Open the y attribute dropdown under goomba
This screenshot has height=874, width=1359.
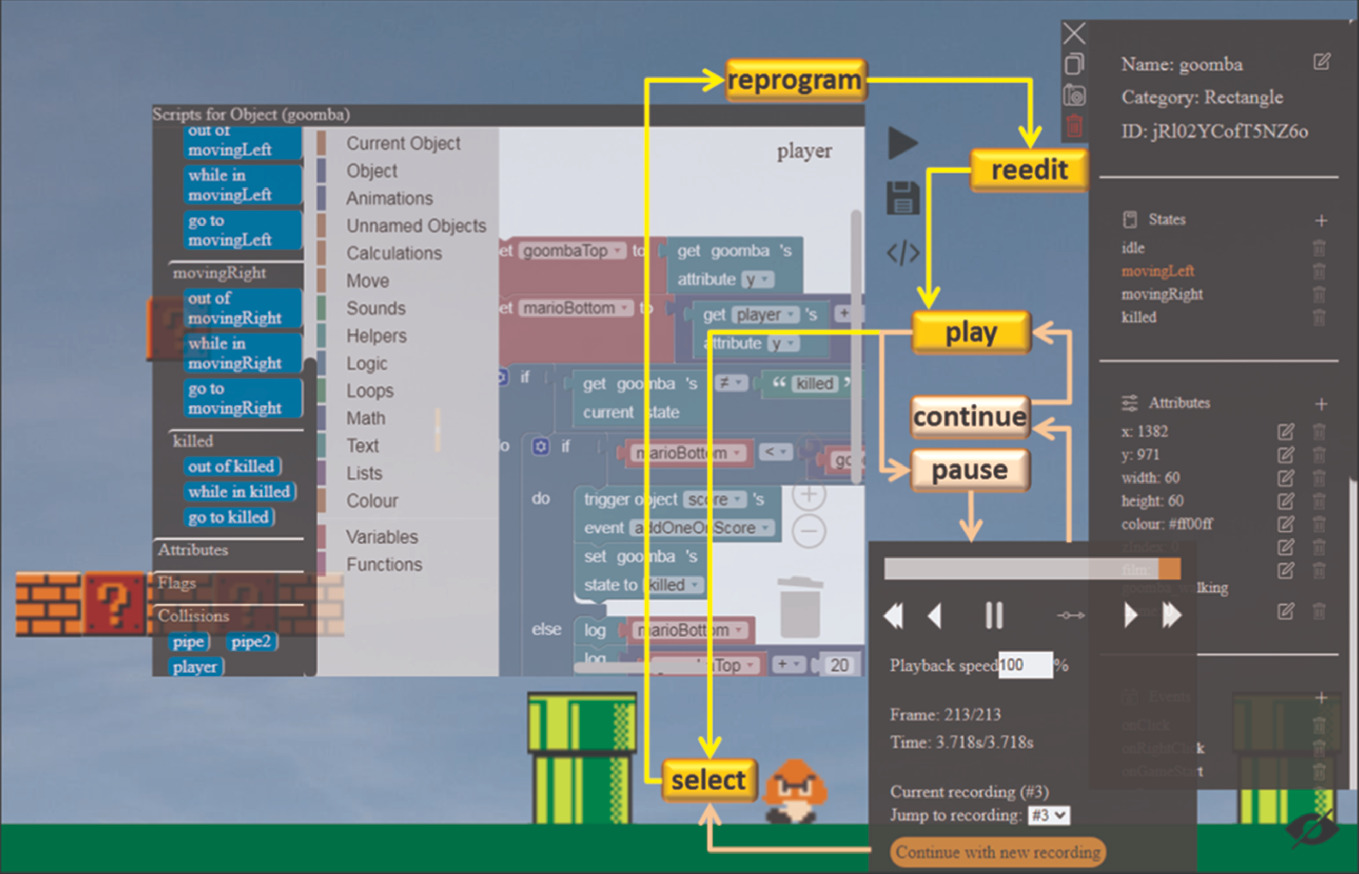[757, 280]
